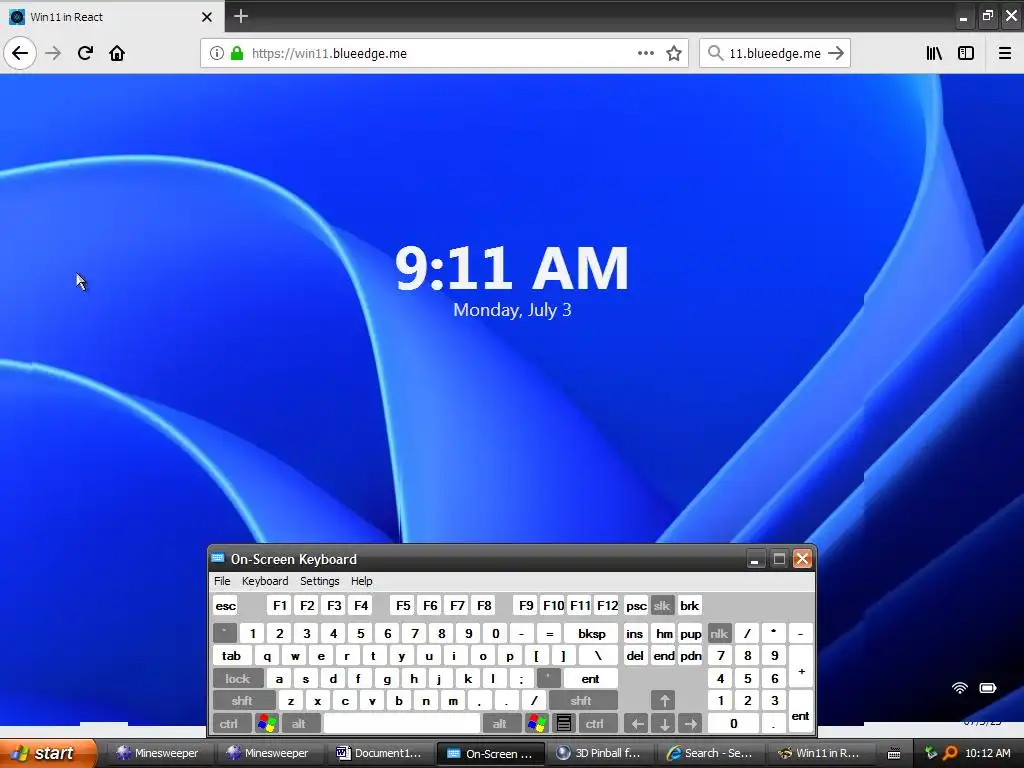Go back with the browser back arrow

pos(20,53)
